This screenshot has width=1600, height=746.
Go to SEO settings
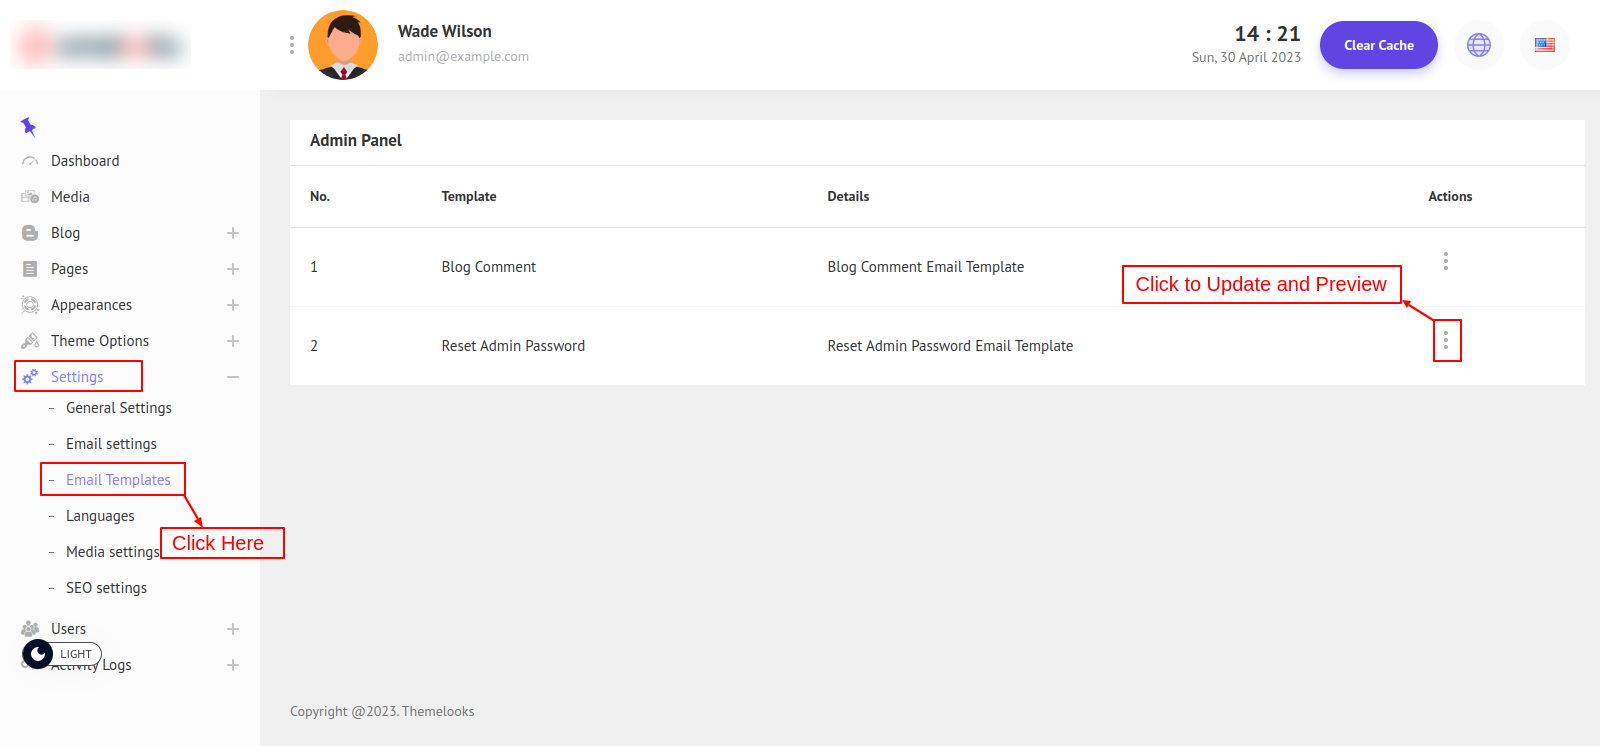pyautogui.click(x=106, y=588)
